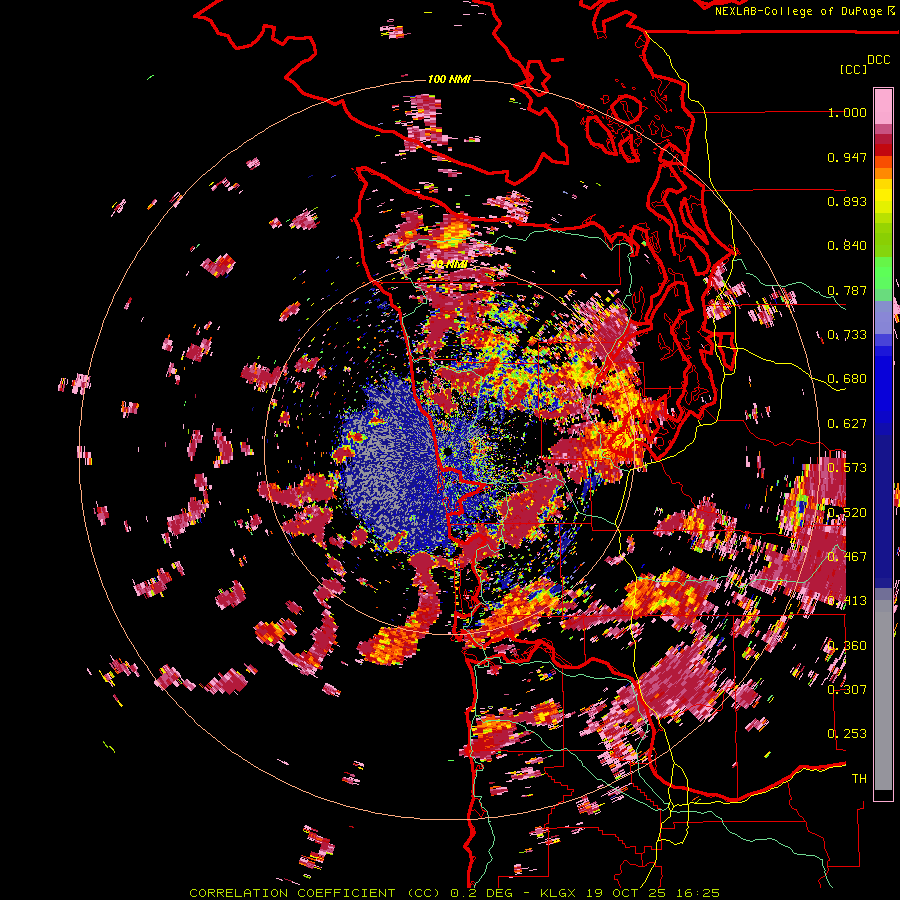The image size is (900, 900).
Task: Select the 0.840 legend value
Action: click(x=847, y=246)
